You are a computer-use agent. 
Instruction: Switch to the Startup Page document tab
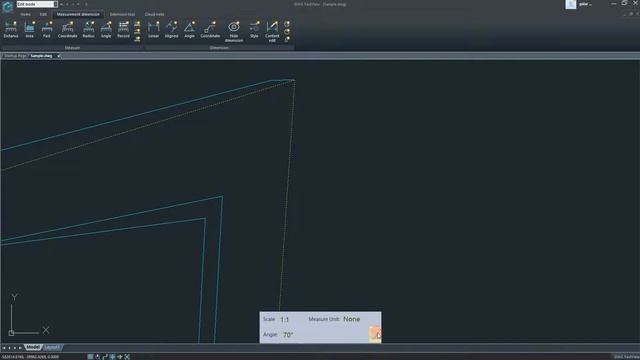(15, 56)
